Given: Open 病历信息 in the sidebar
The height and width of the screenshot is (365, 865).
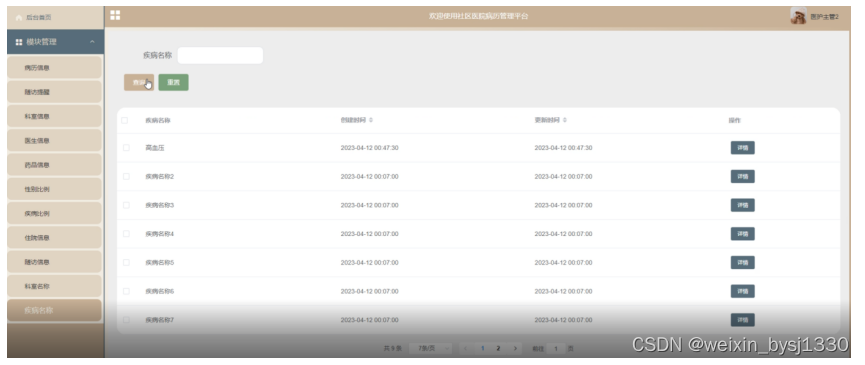Looking at the screenshot, I should point(54,68).
